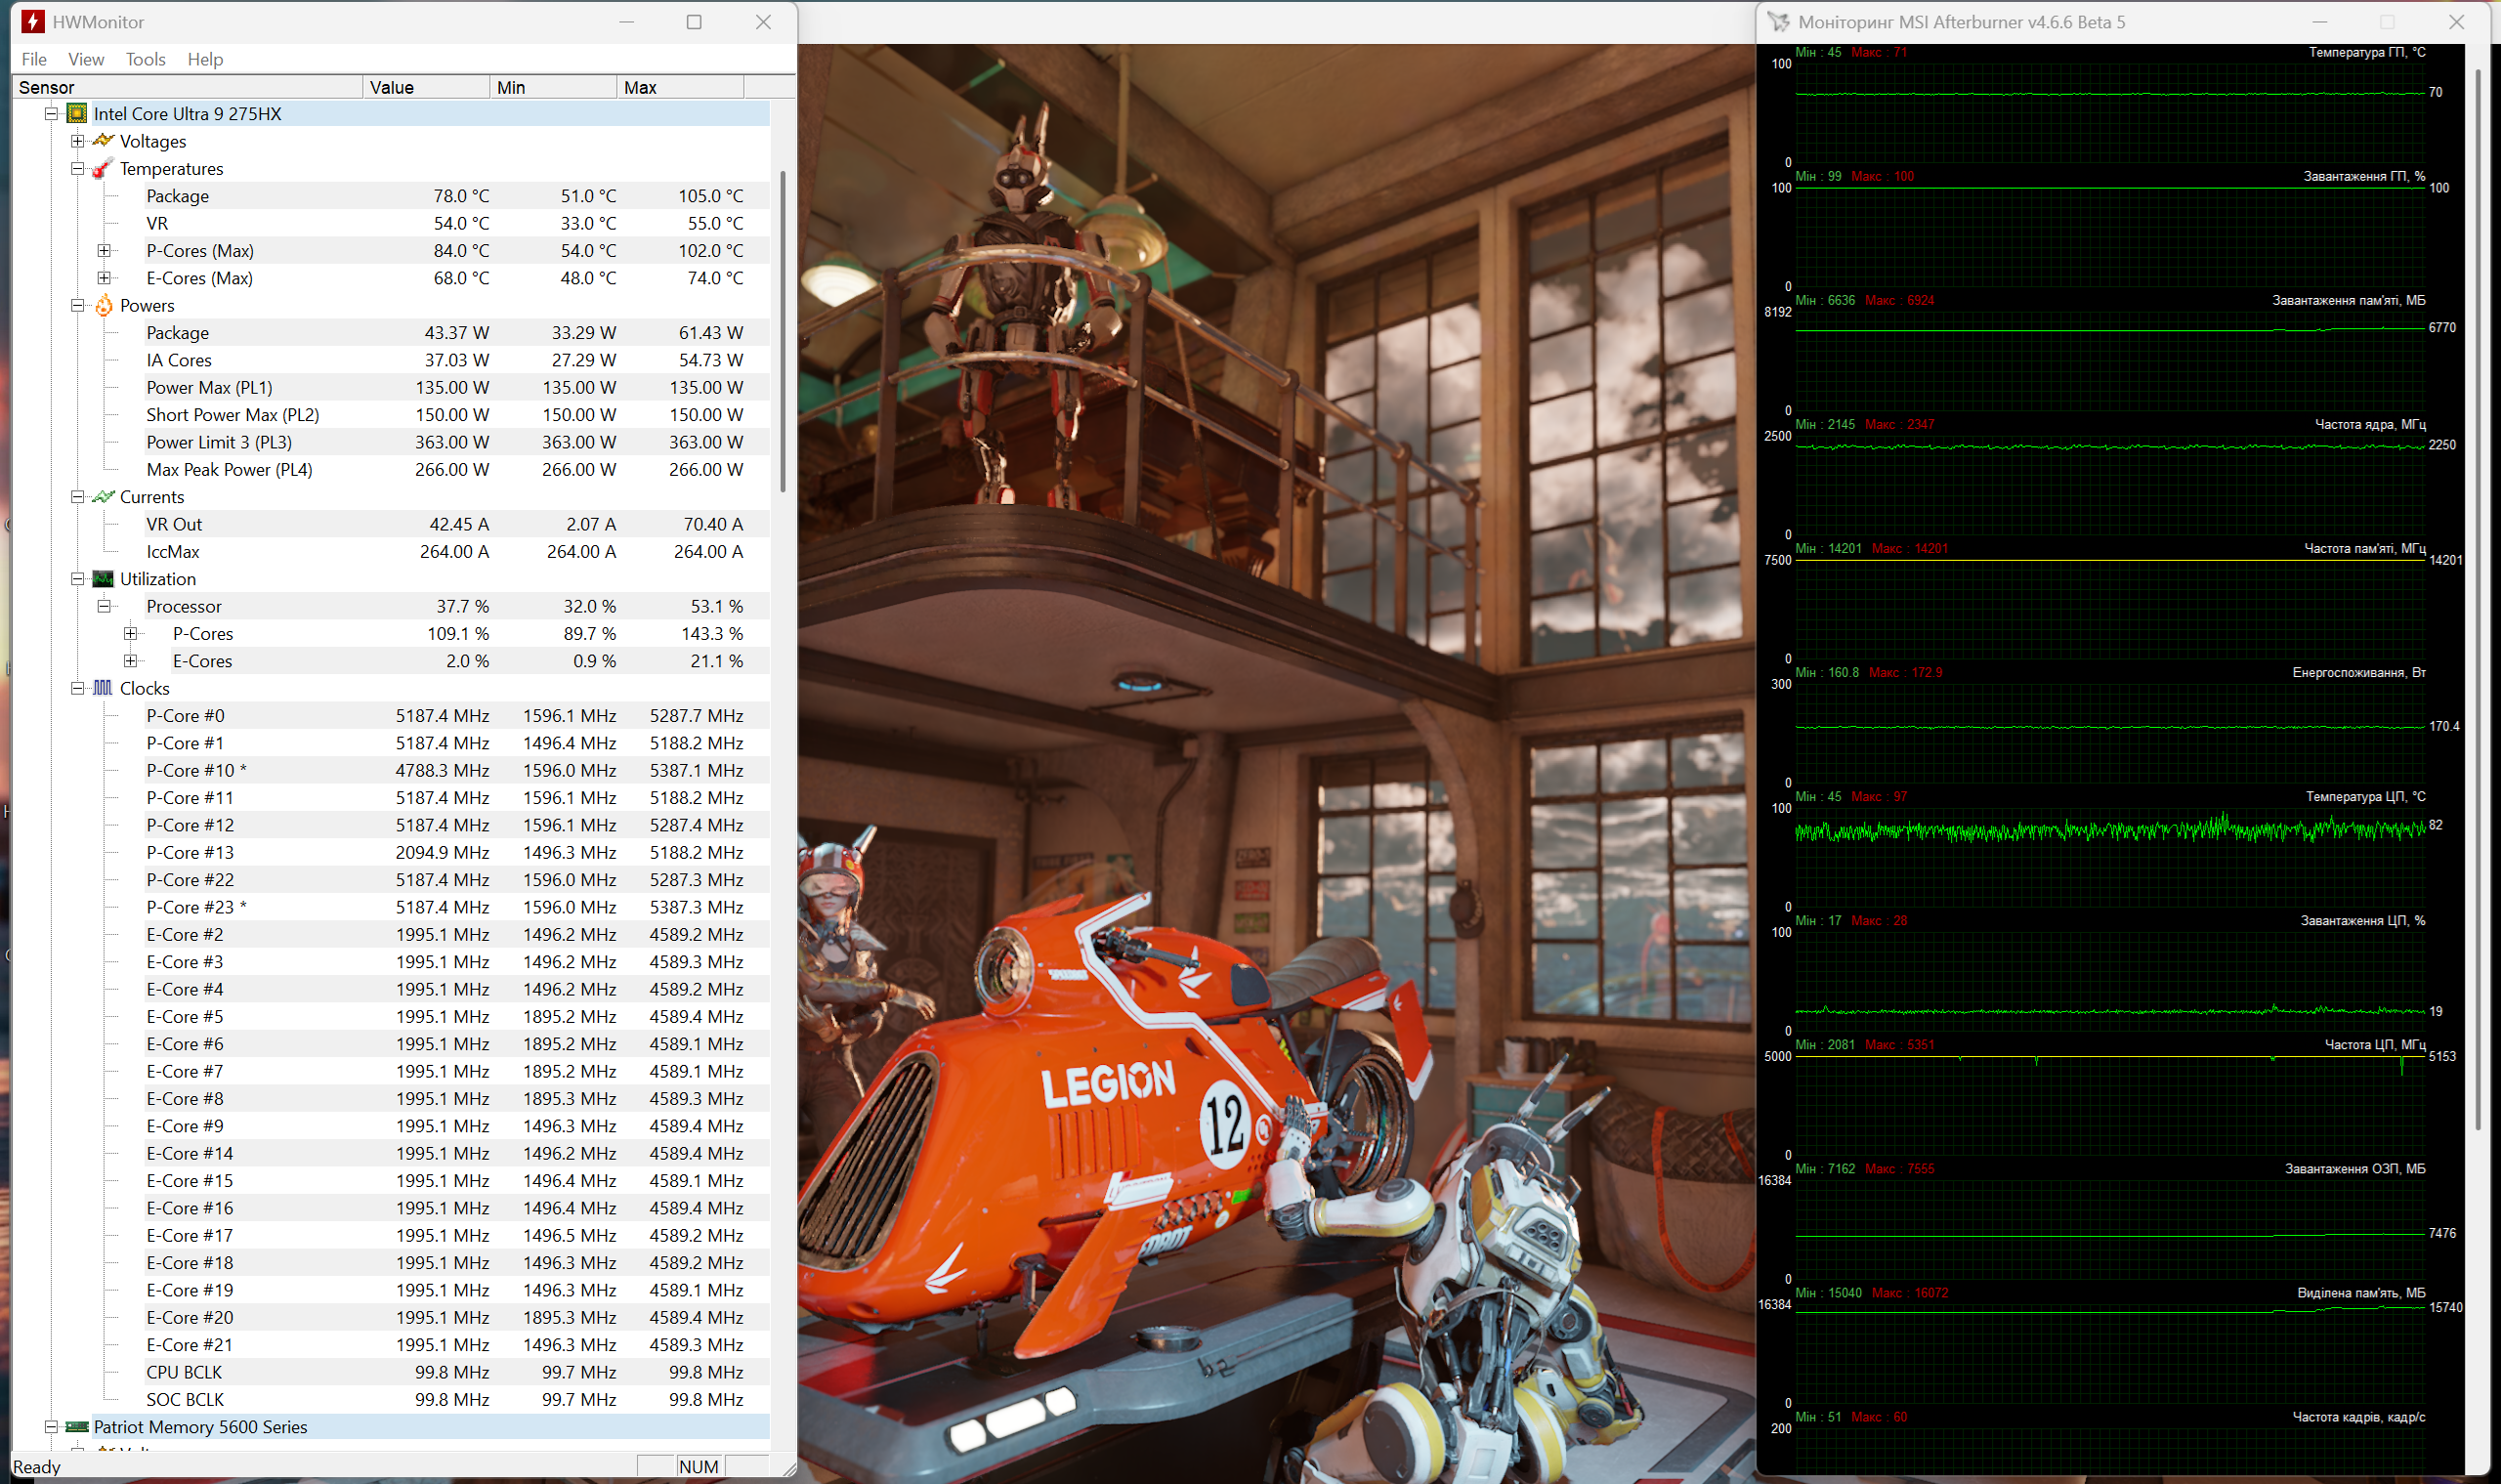The image size is (2501, 1484).
Task: Click the Temperatures thermometer icon
Action: (103, 169)
